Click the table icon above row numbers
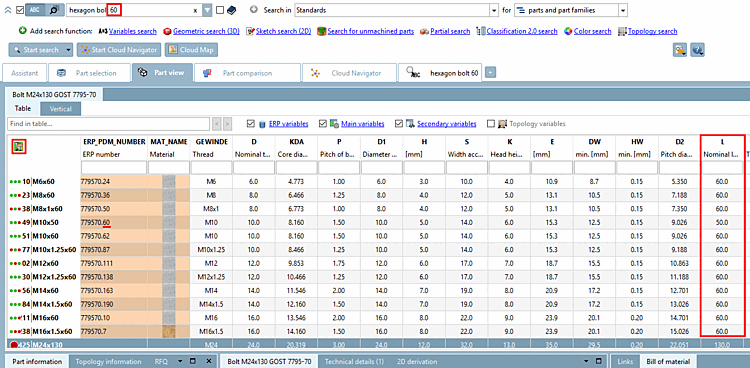 coord(19,147)
